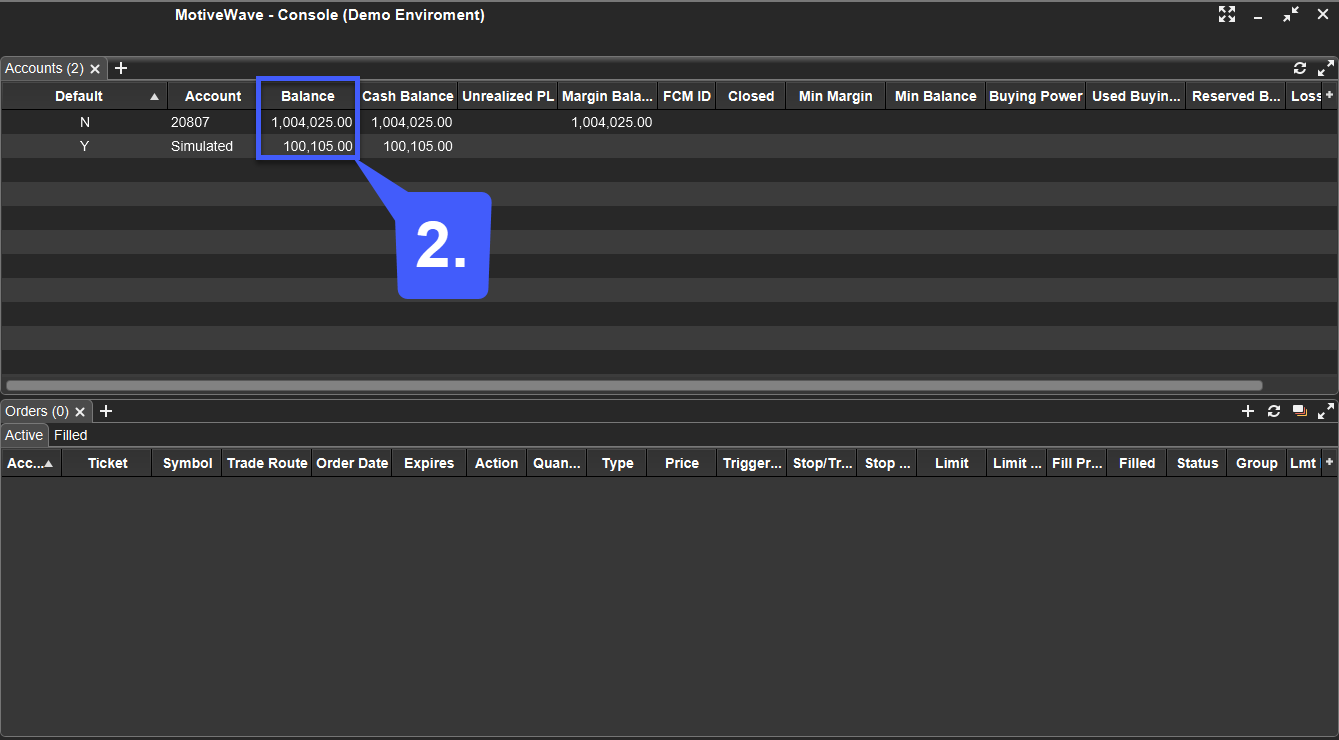Viewport: 1339px width, 740px height.
Task: Close the Accounts (2) tab
Action: click(95, 69)
